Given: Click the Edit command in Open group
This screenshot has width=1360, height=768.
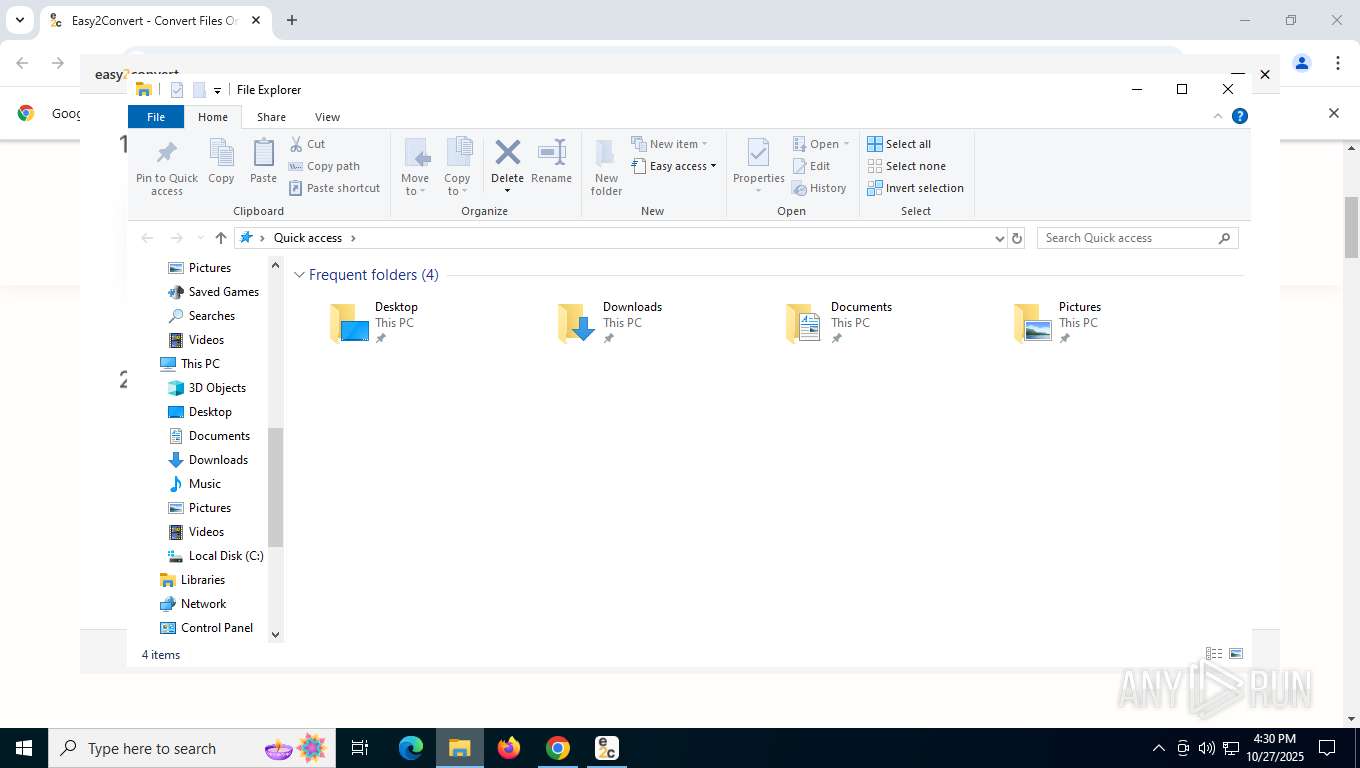Looking at the screenshot, I should coord(811,166).
